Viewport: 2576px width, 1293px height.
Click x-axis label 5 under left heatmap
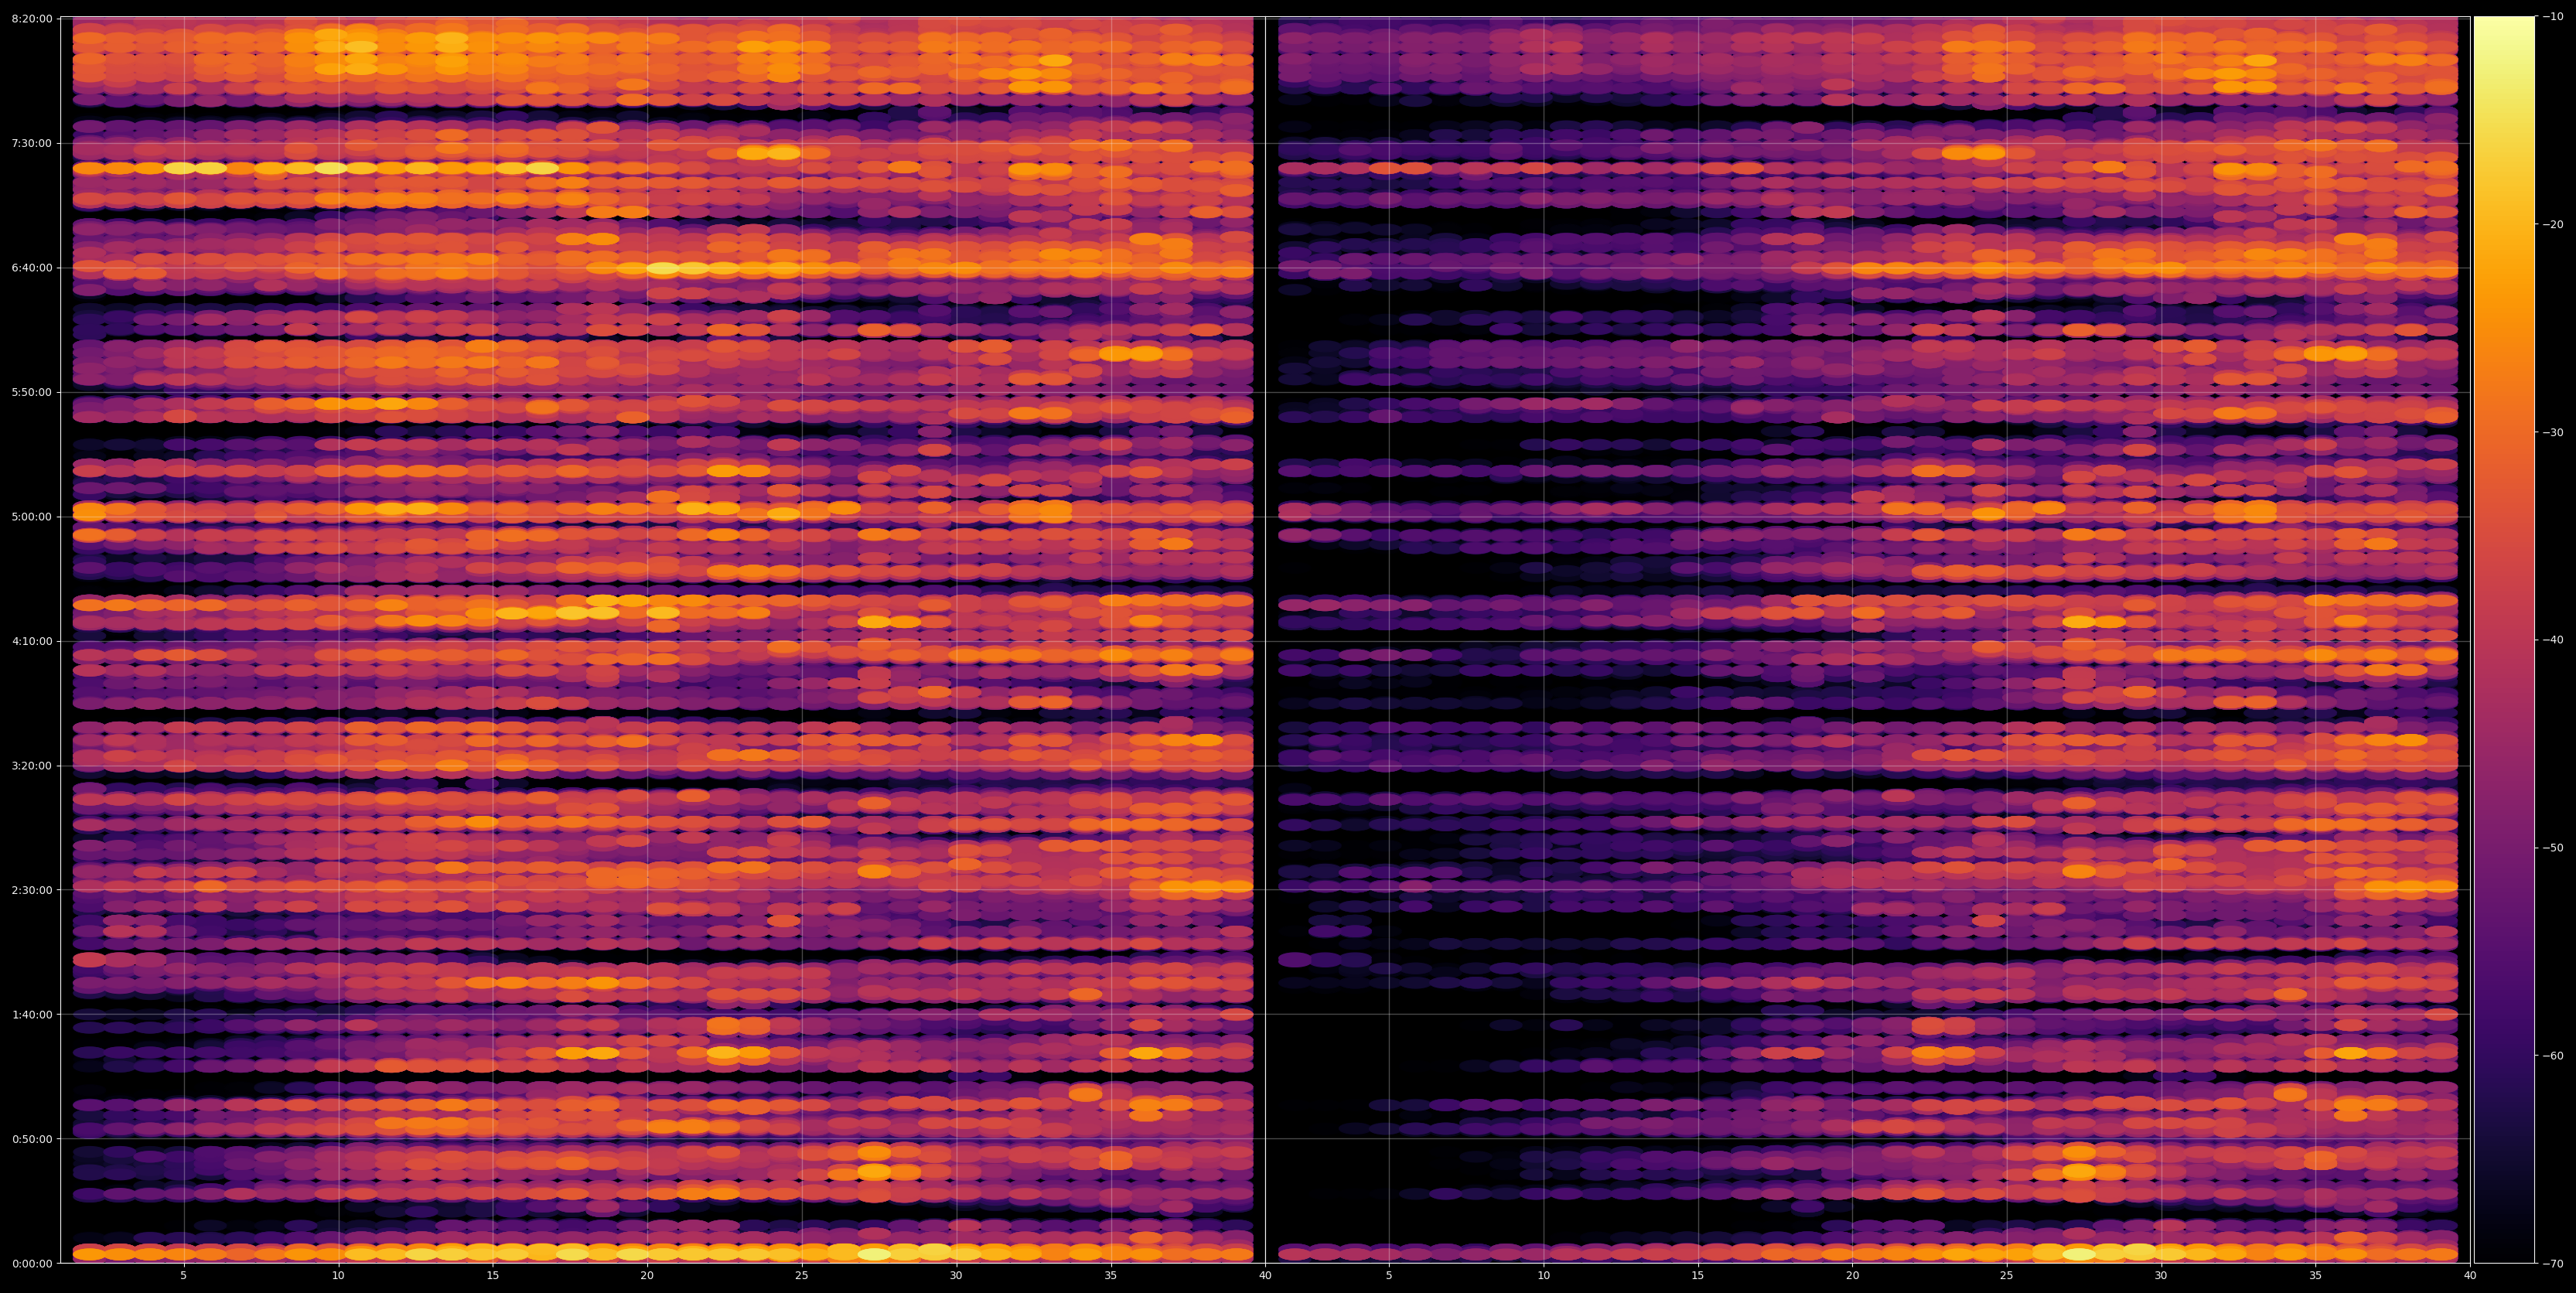[183, 1276]
